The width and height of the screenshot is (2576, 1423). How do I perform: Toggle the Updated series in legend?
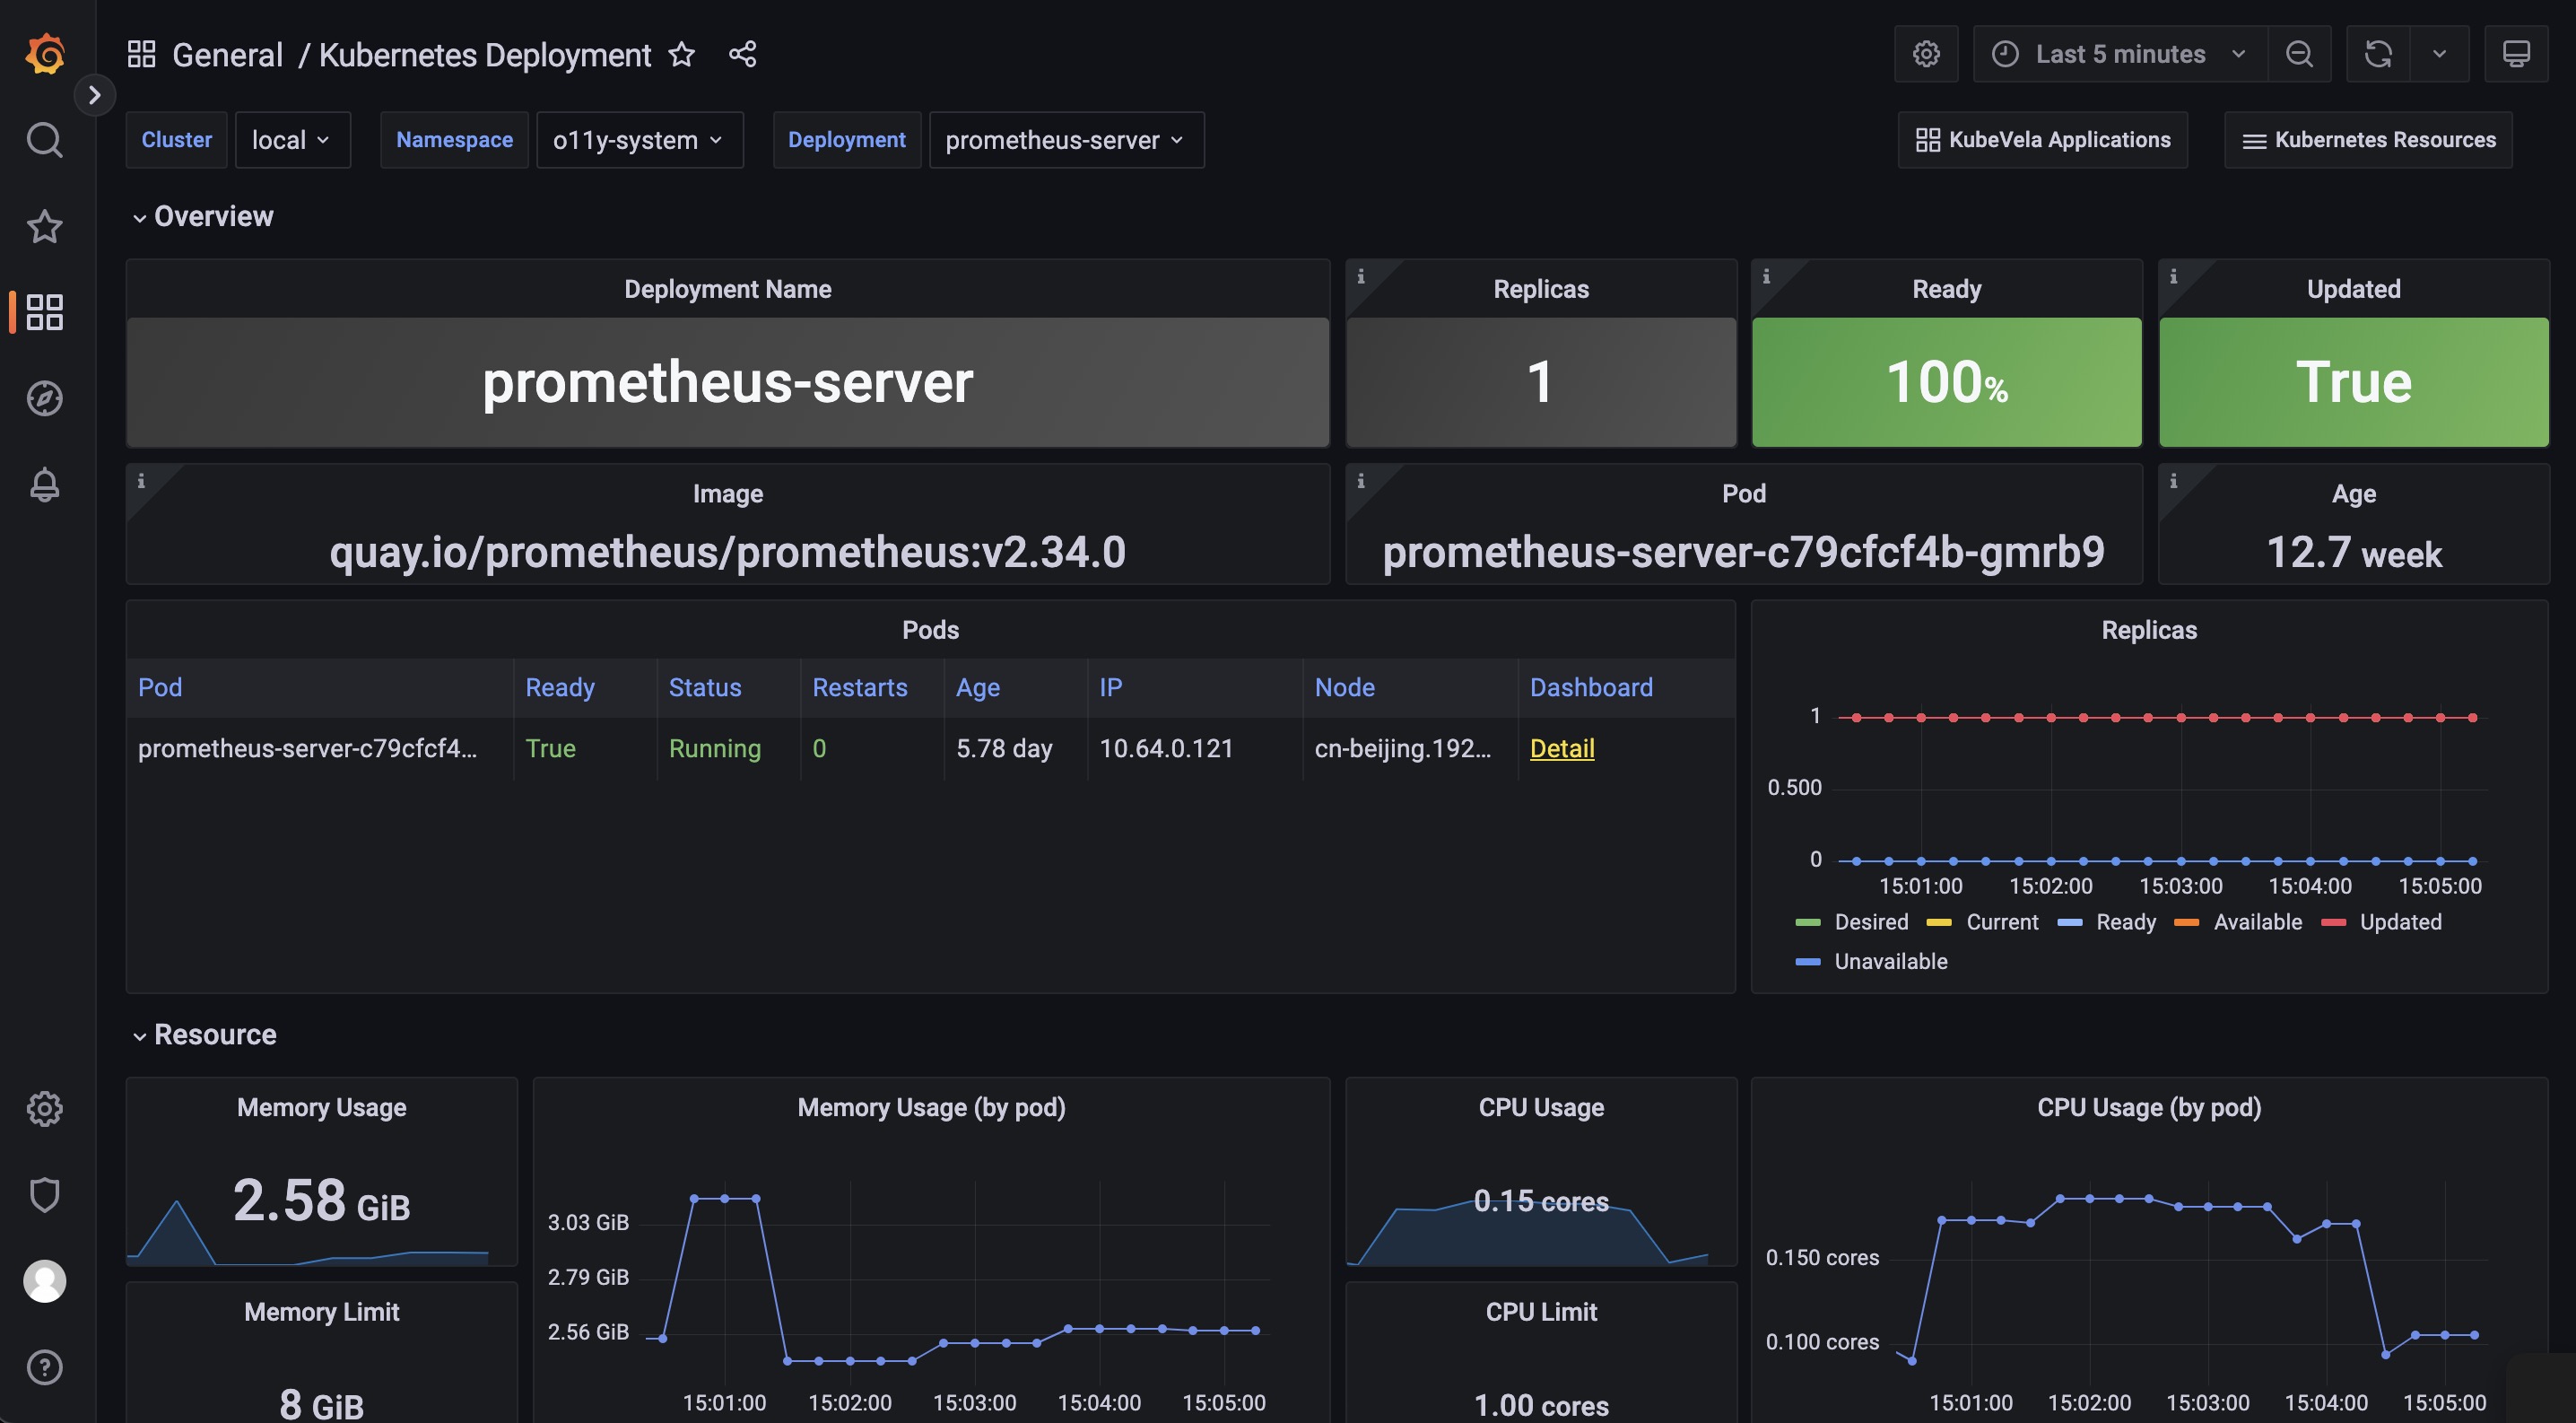[2400, 922]
